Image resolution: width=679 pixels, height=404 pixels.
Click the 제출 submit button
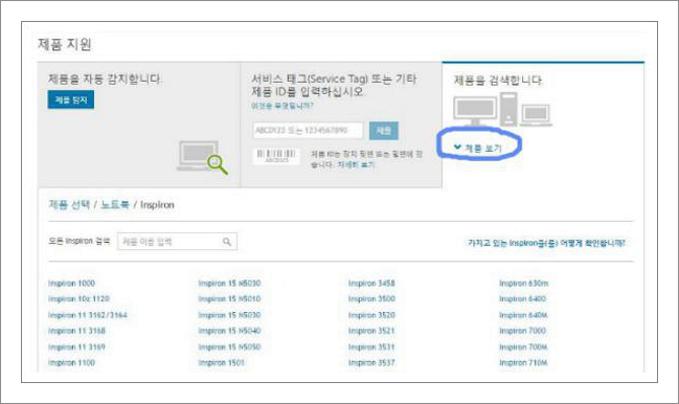[384, 130]
